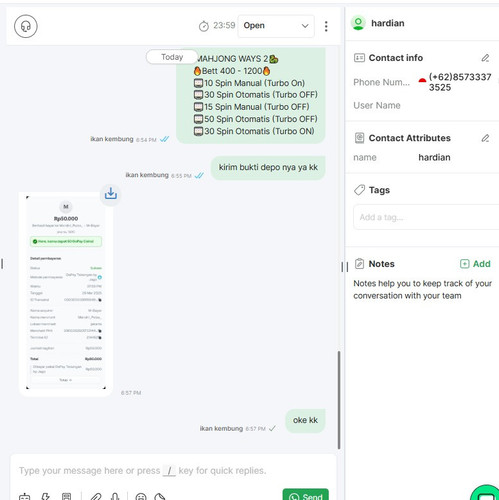The height and width of the screenshot is (500, 499).
Task: Click the 'Bett 400 - 1200' line
Action: (x=232, y=71)
